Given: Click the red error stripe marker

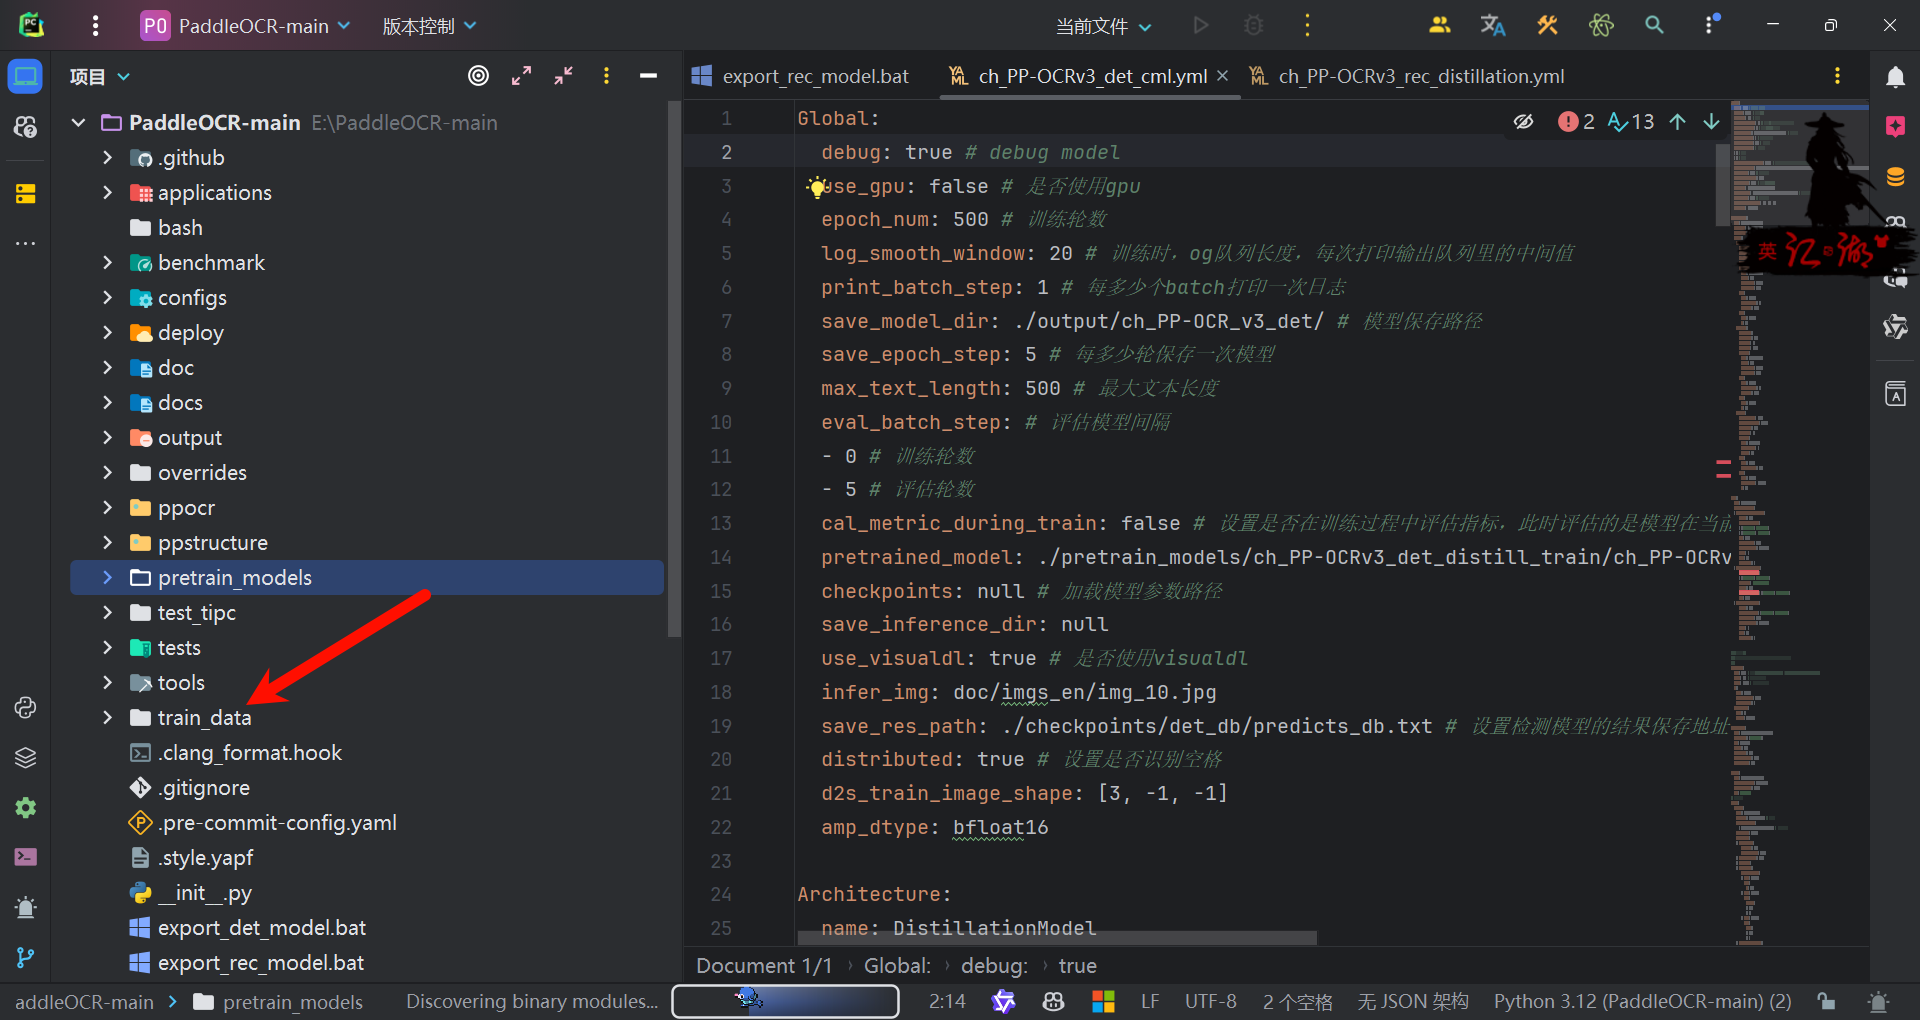Looking at the screenshot, I should coord(1723,463).
